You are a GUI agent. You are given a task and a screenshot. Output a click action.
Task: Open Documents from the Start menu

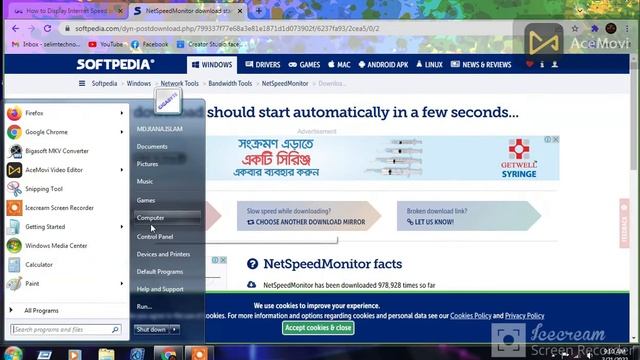pos(152,147)
